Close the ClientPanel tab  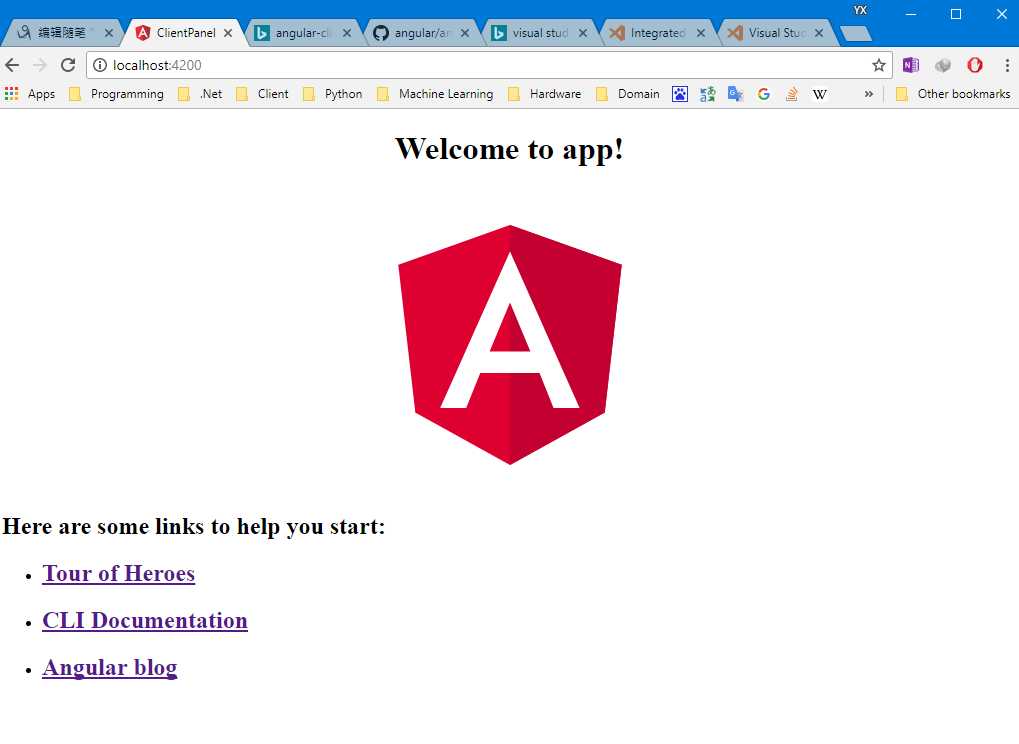228,32
